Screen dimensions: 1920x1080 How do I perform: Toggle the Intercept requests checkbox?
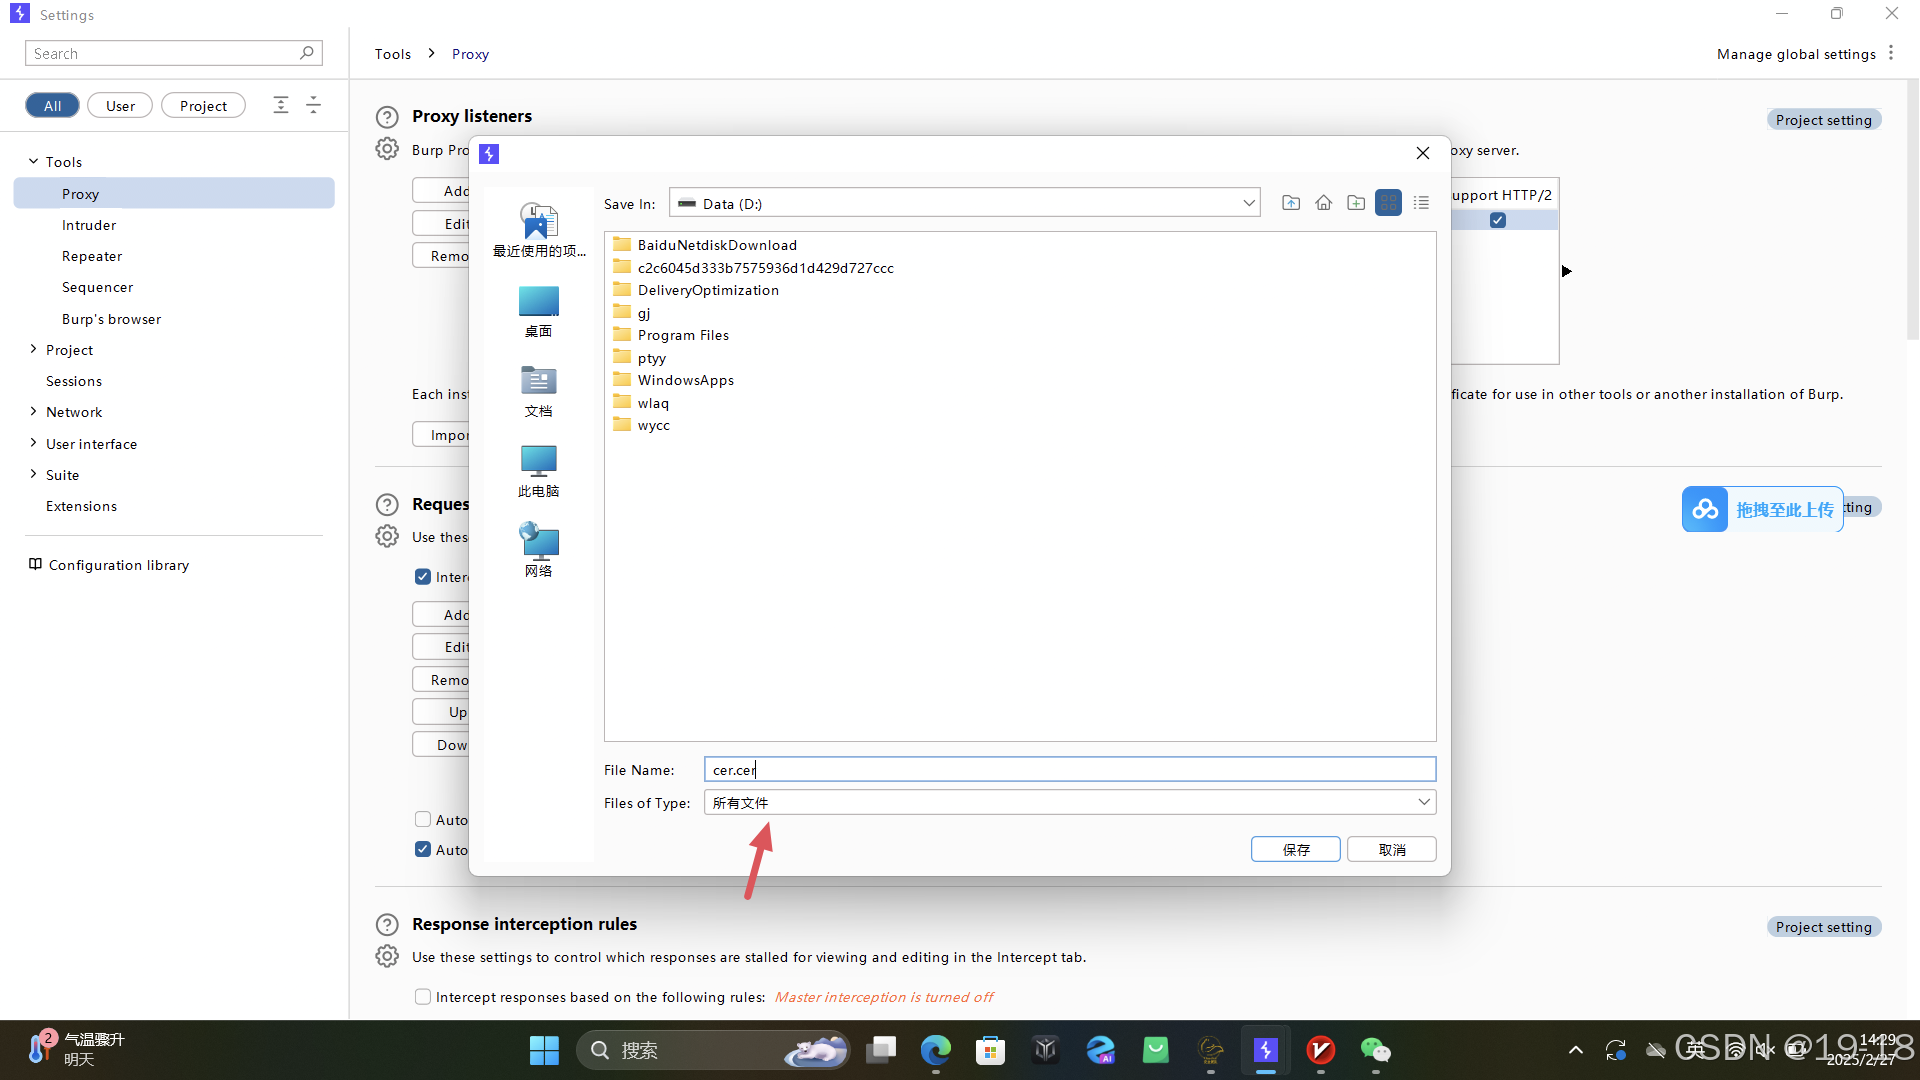click(423, 577)
